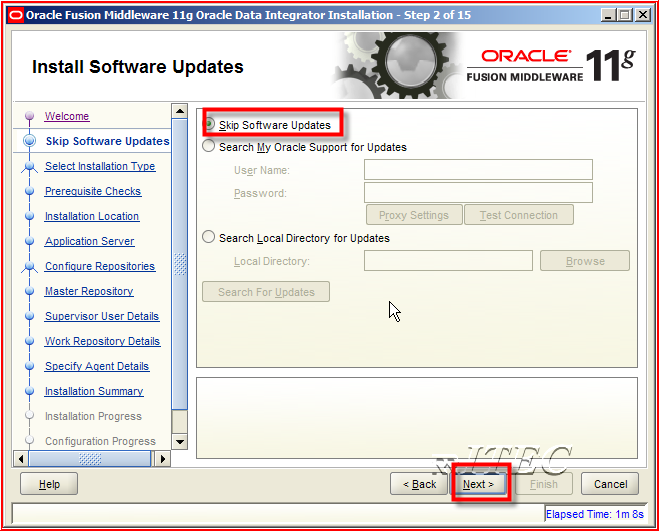Click the Test Connection button
Viewport: 659px width, 531px height.
tap(519, 215)
